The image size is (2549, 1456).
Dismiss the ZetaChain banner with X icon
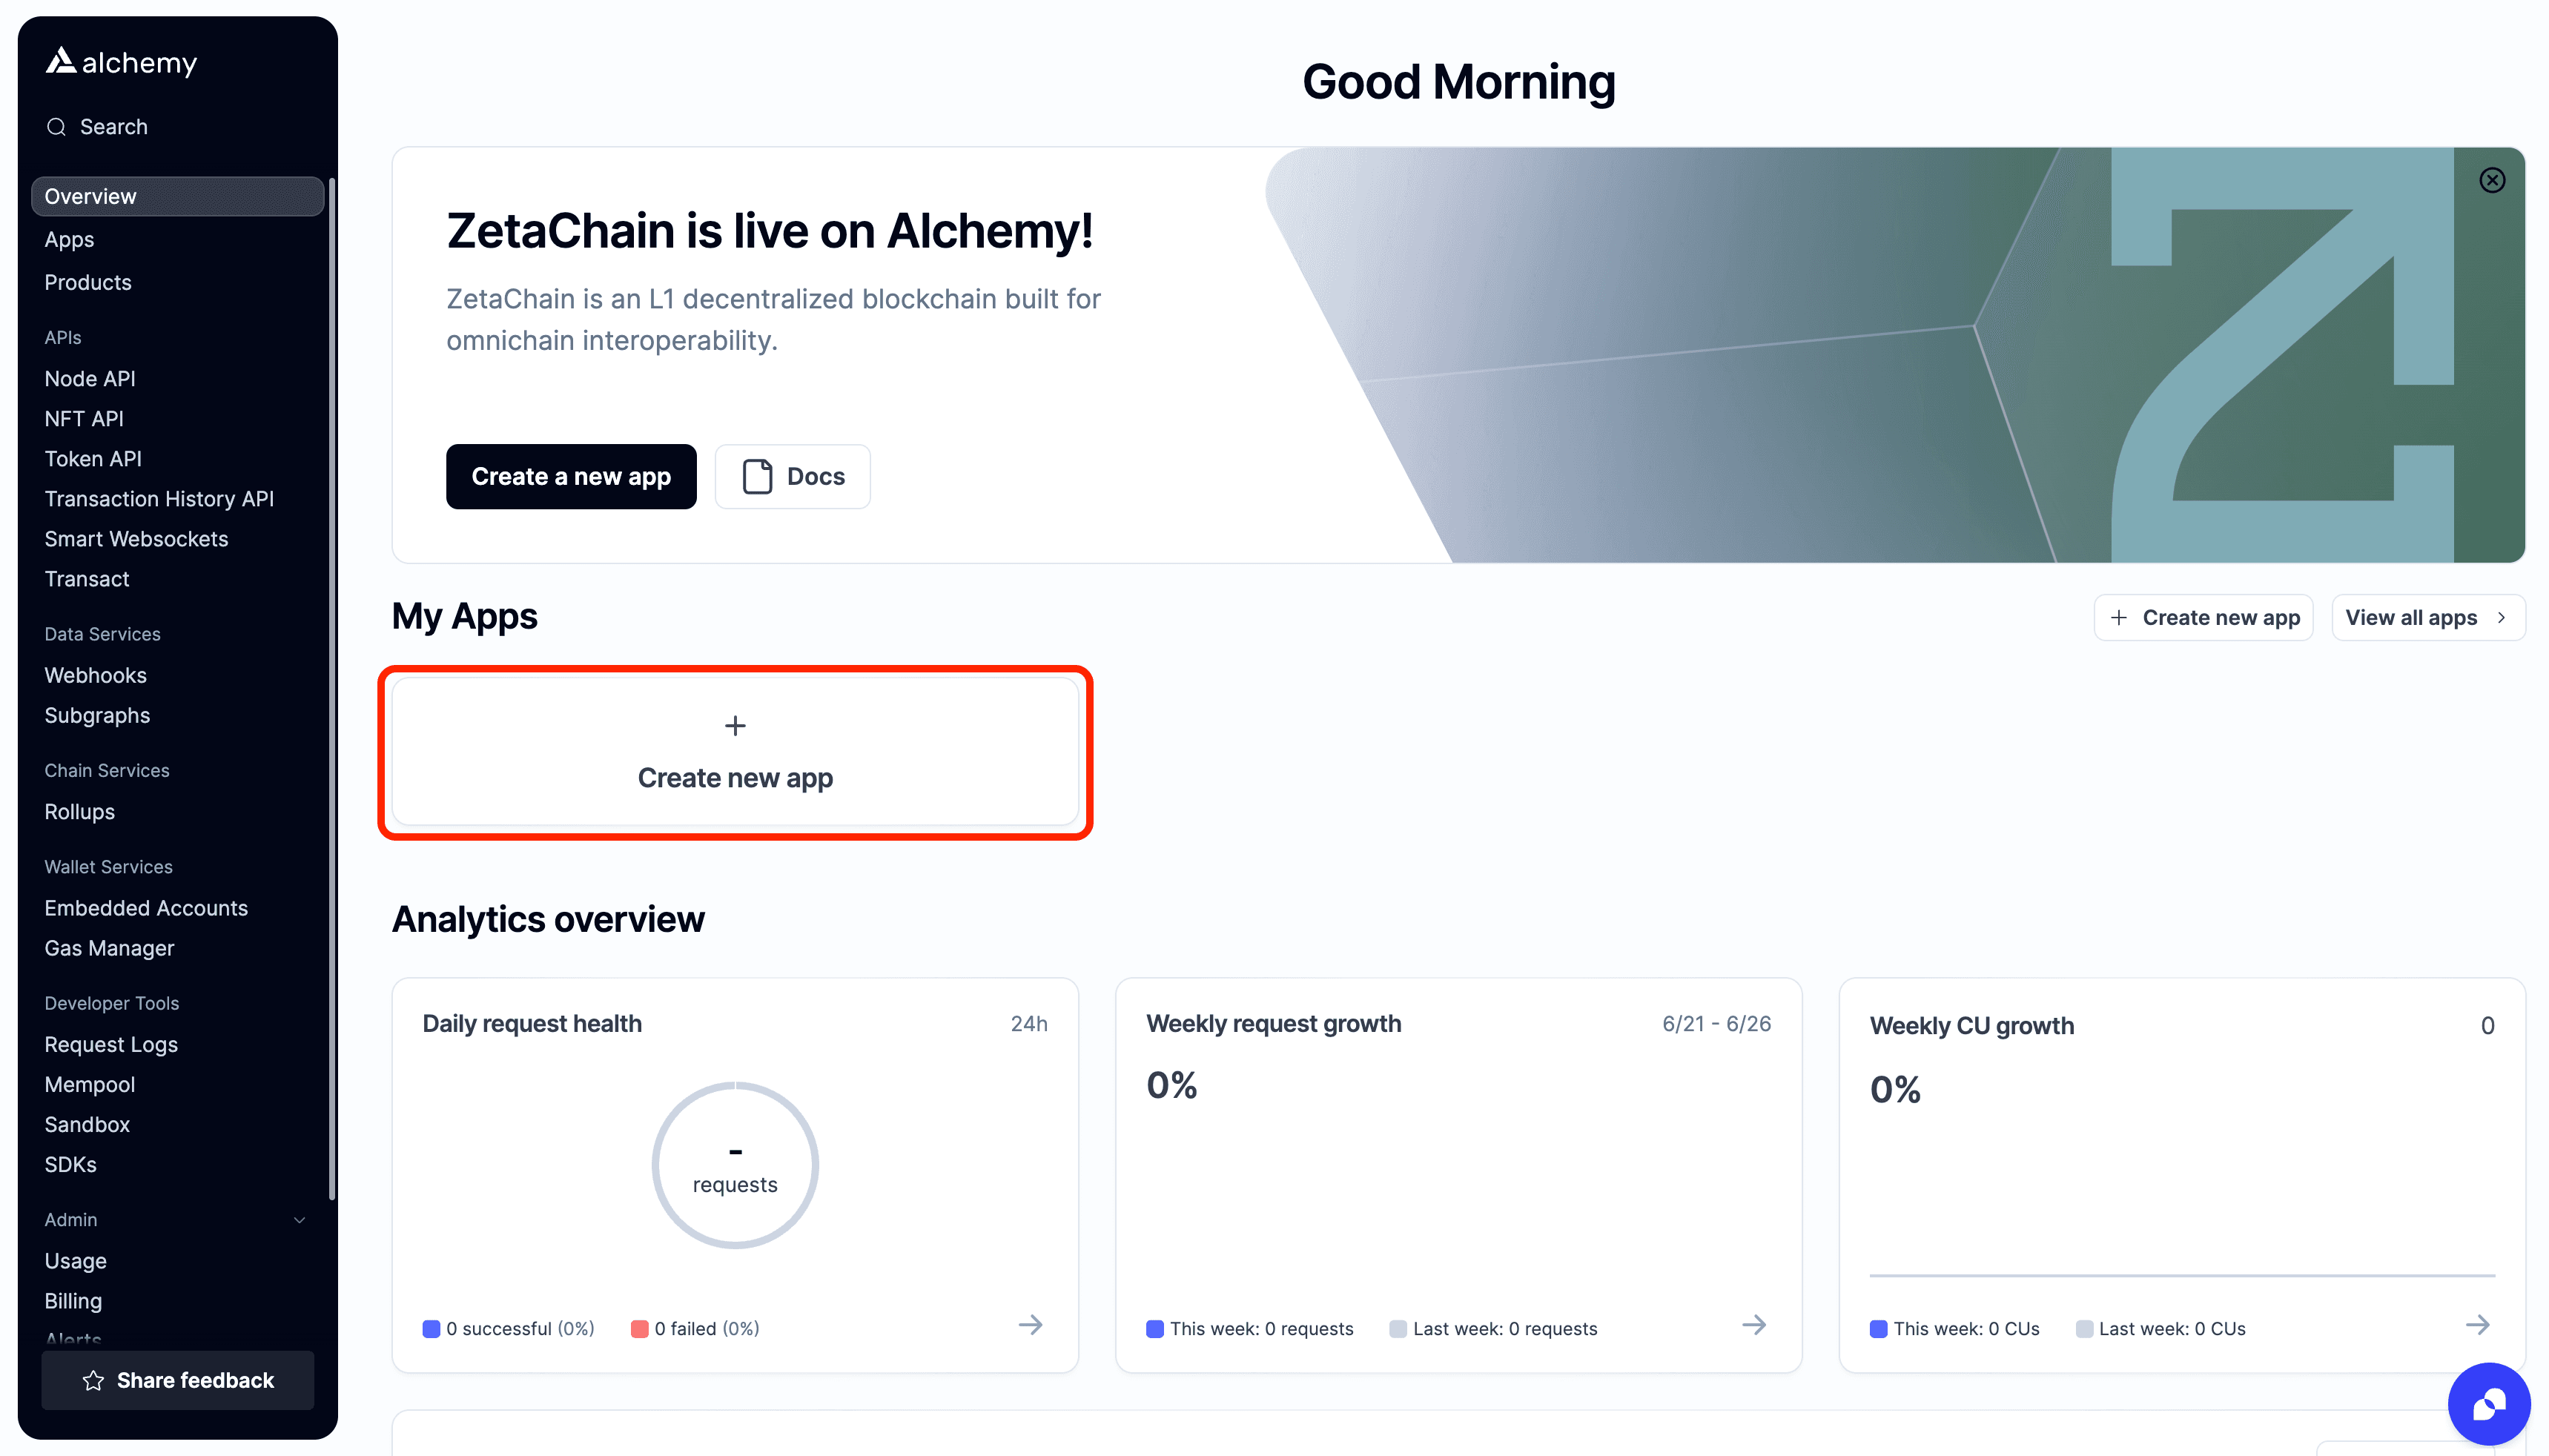coord(2492,180)
